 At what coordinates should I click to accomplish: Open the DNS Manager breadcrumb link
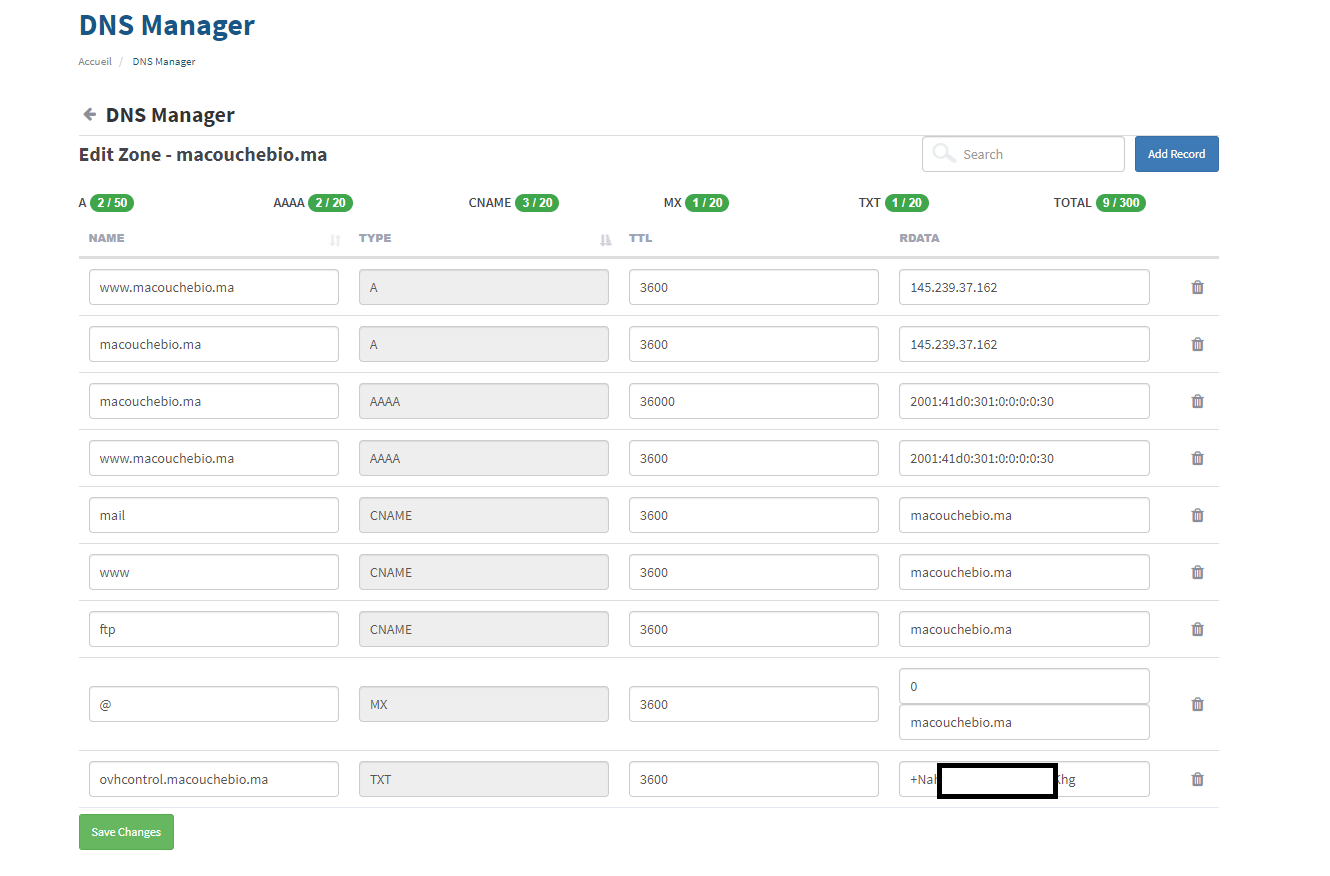pos(163,62)
